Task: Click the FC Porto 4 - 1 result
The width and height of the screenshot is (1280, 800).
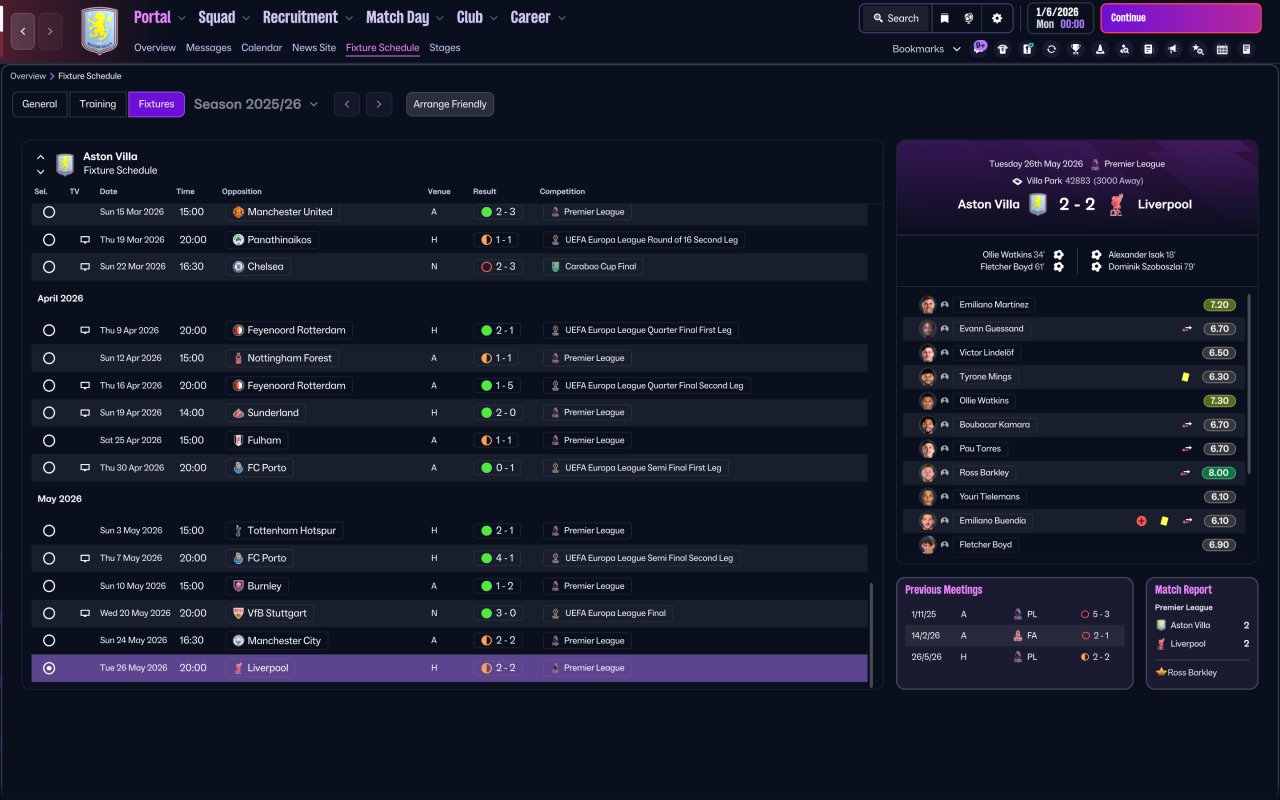Action: pyautogui.click(x=499, y=558)
